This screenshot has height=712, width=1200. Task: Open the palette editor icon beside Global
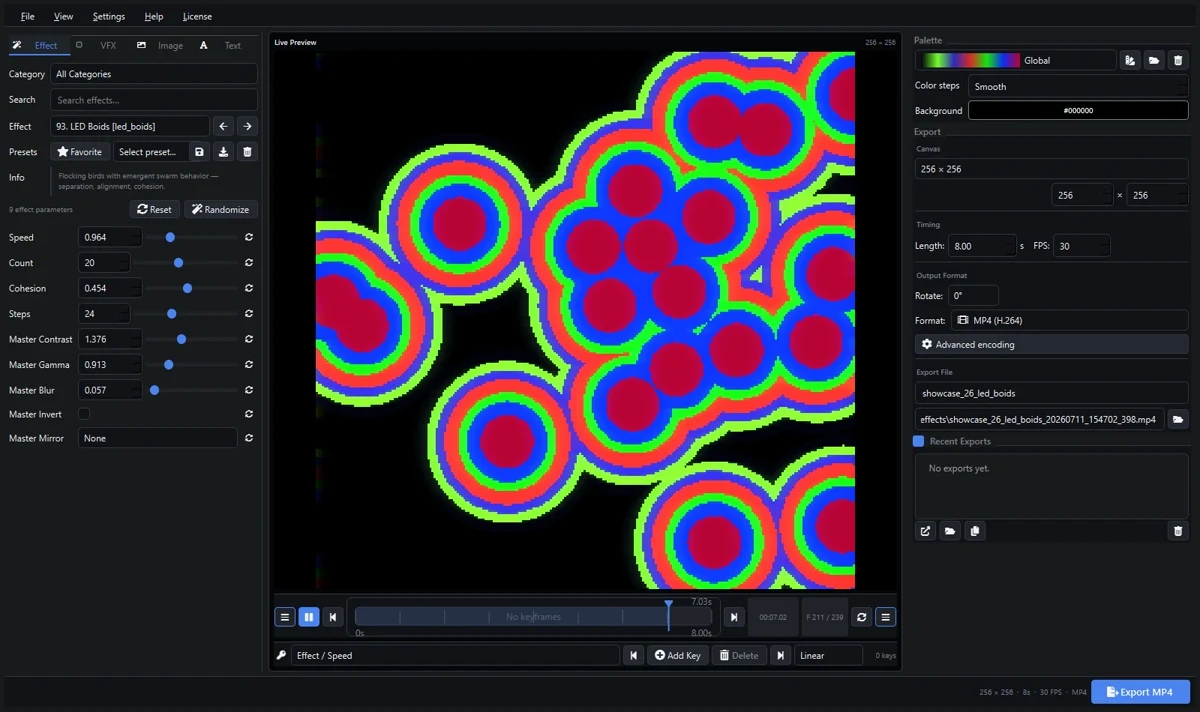(x=1130, y=60)
